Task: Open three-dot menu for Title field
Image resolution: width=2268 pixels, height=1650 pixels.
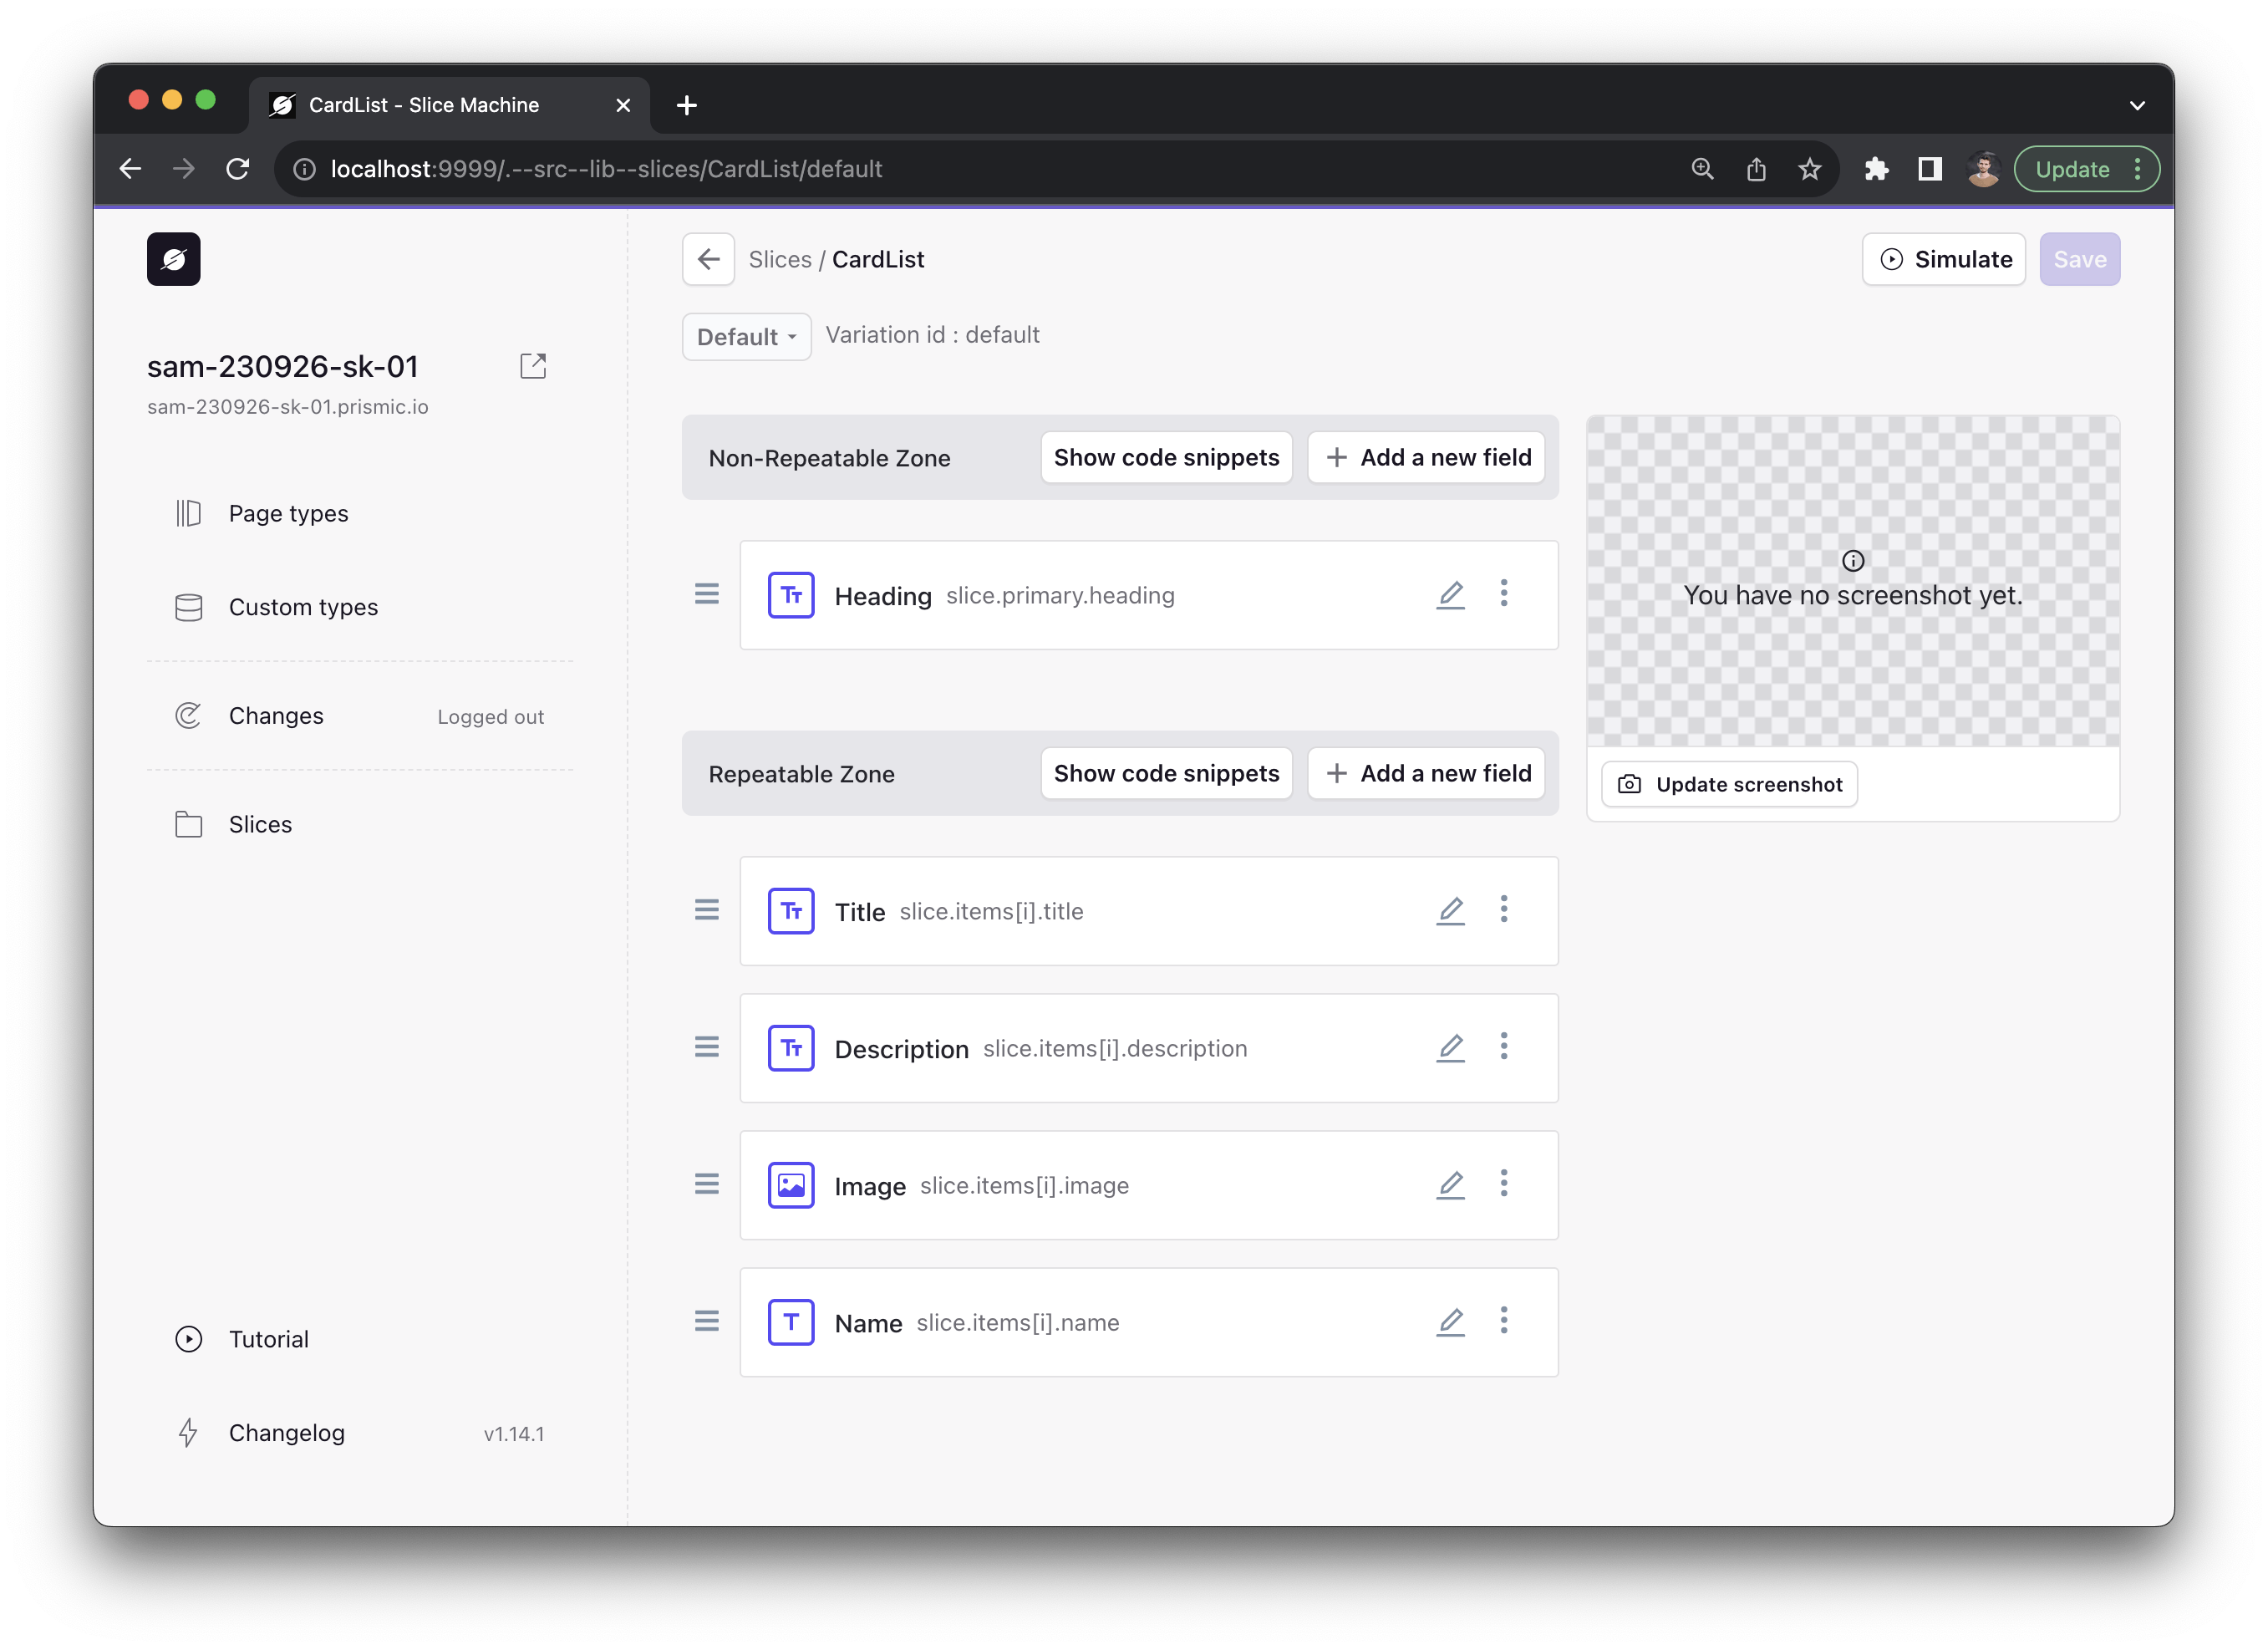Action: click(1503, 910)
